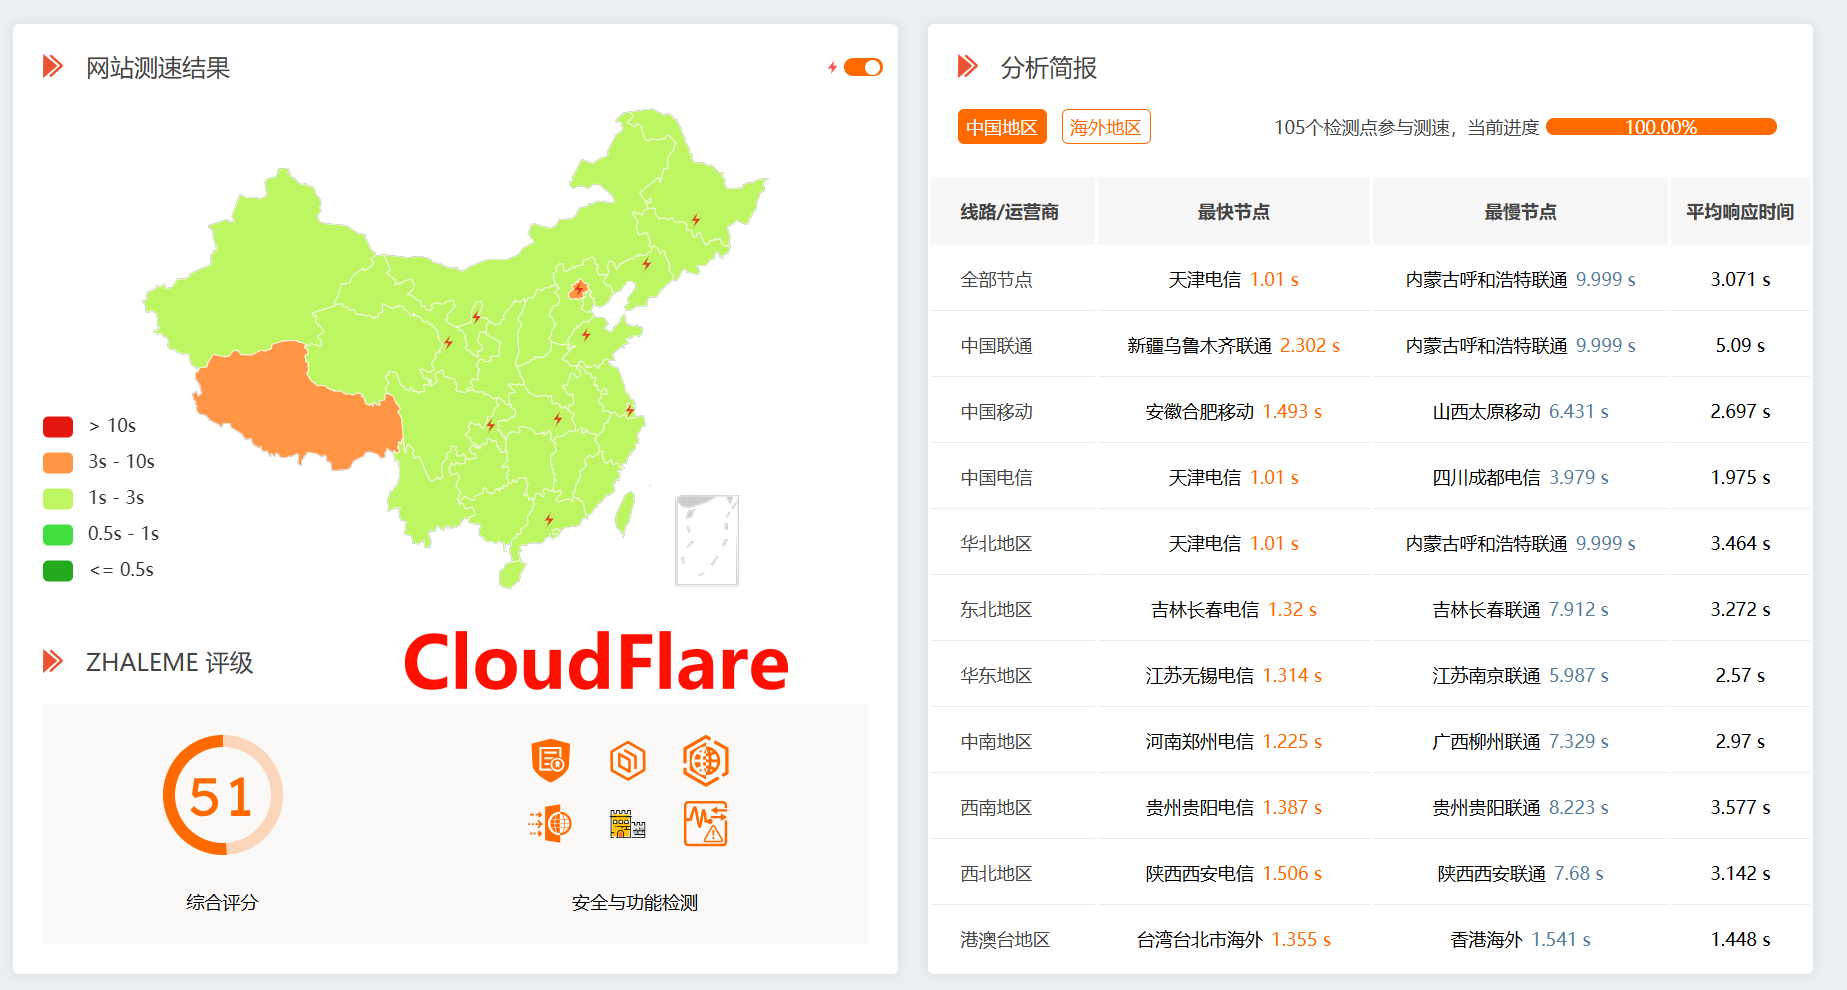Click the red > 10s legend swatch

[x=58, y=426]
